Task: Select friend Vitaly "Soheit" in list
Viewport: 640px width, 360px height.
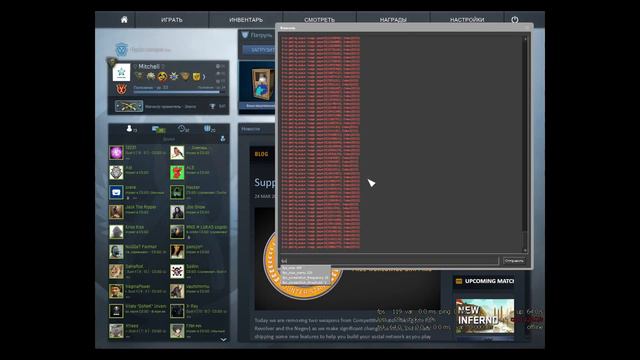Action: coord(138,311)
